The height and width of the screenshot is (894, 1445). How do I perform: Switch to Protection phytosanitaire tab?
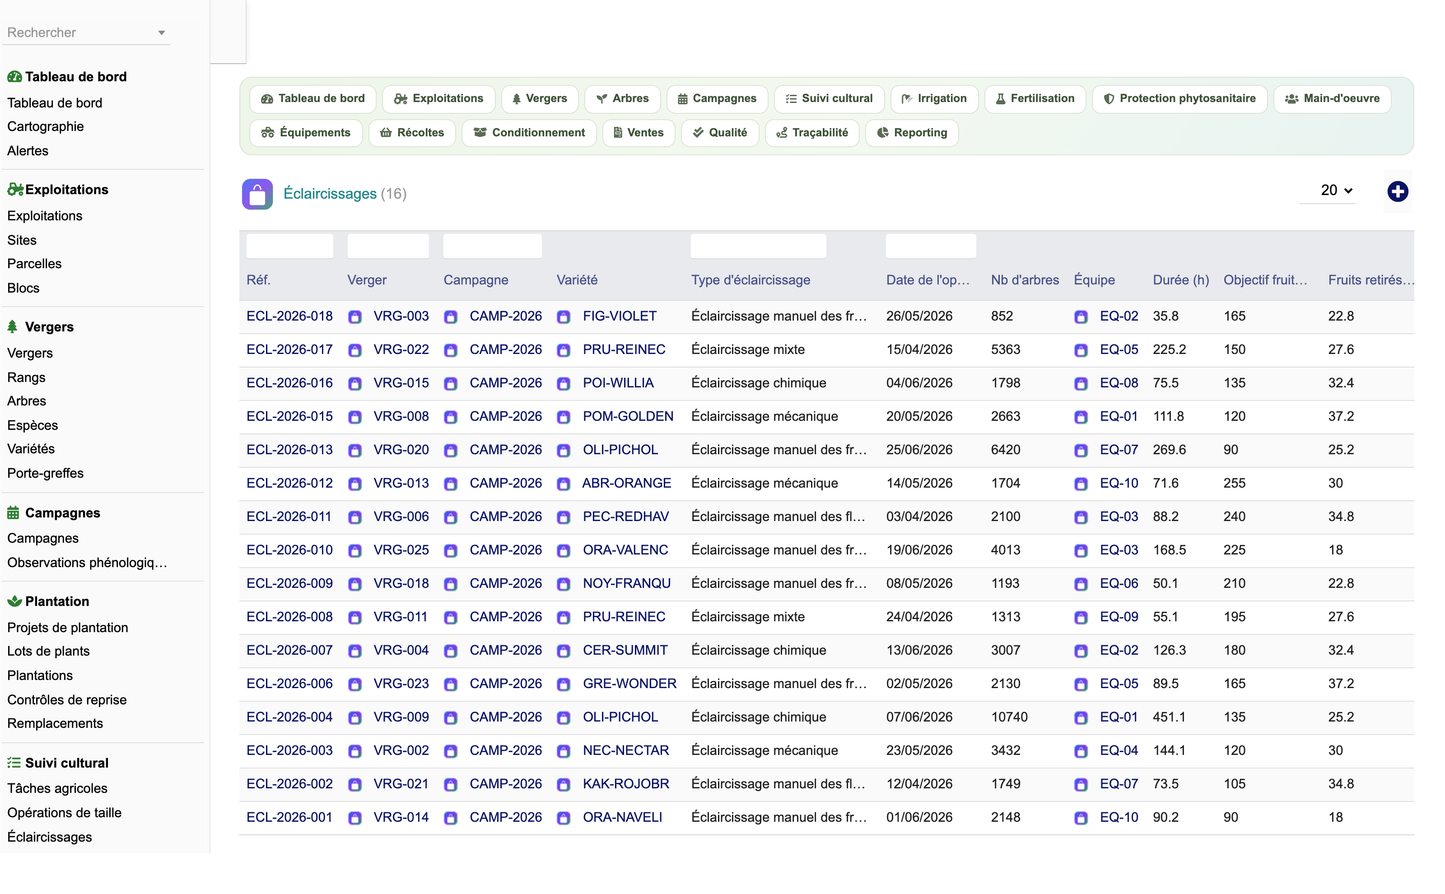pos(1179,99)
